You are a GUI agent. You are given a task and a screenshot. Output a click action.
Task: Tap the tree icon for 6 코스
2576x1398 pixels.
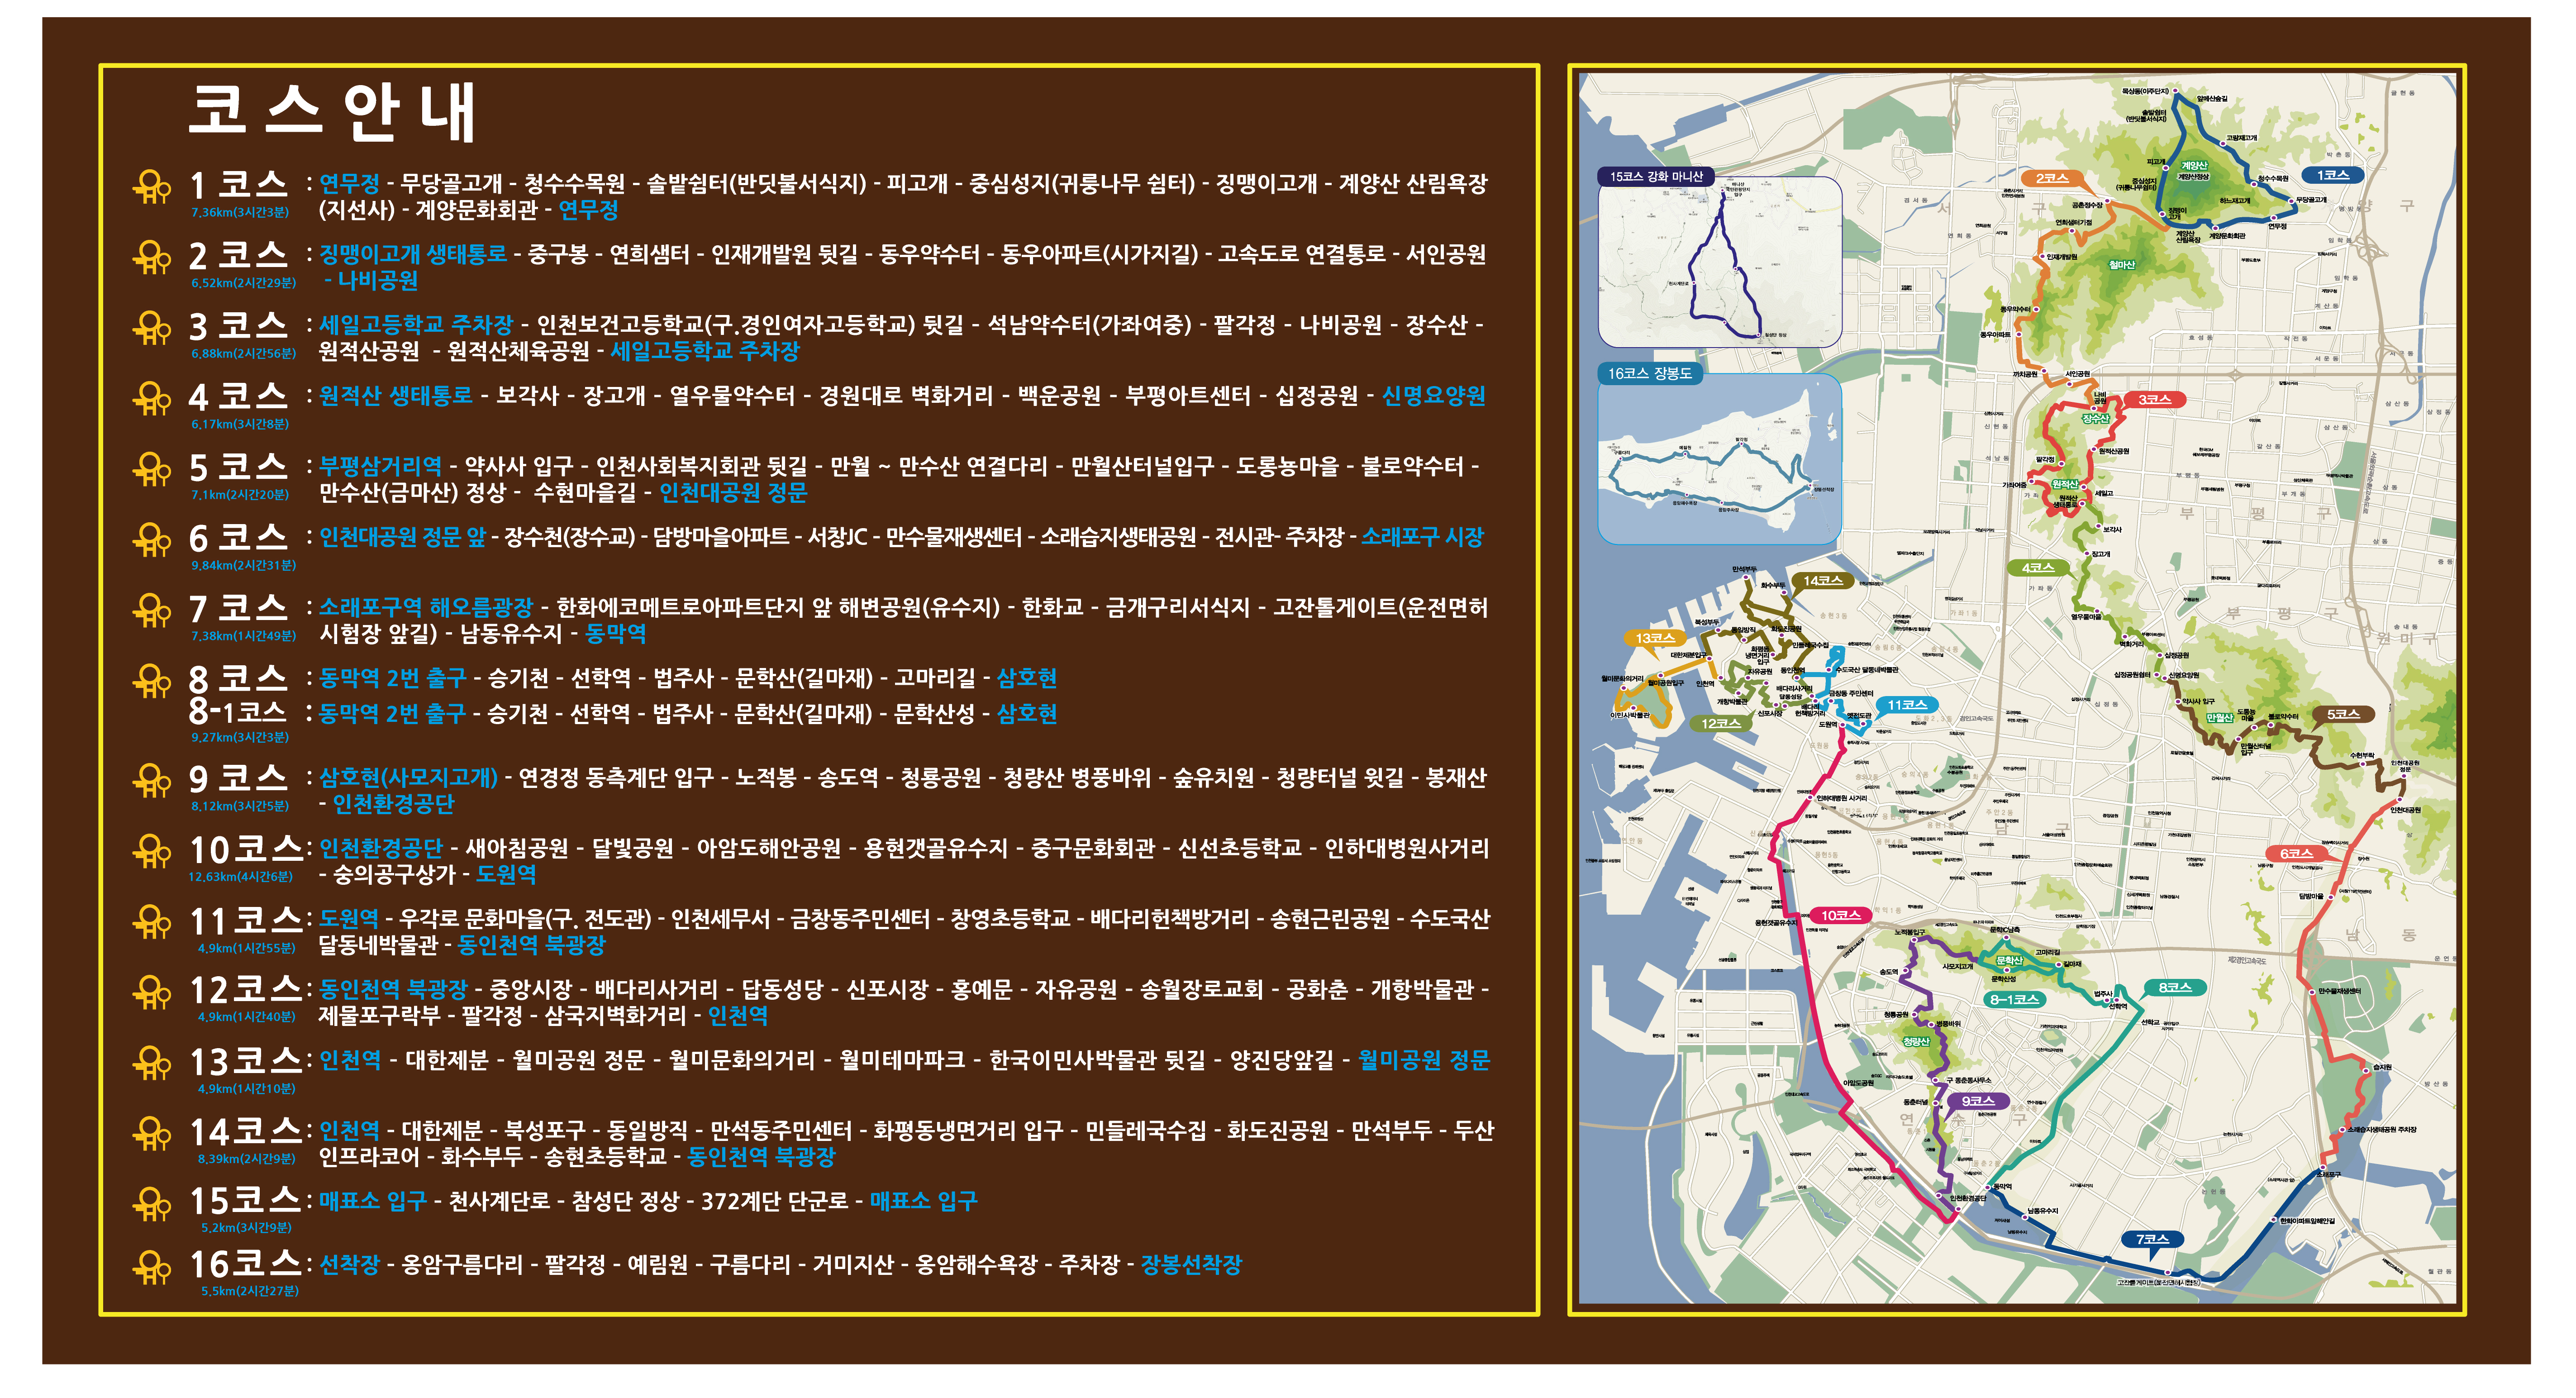pos(152,540)
